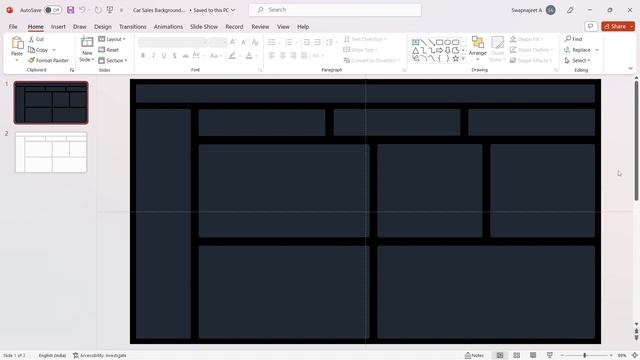
Task: Click Accessibility: Investigate in status bar
Action: click(100, 356)
